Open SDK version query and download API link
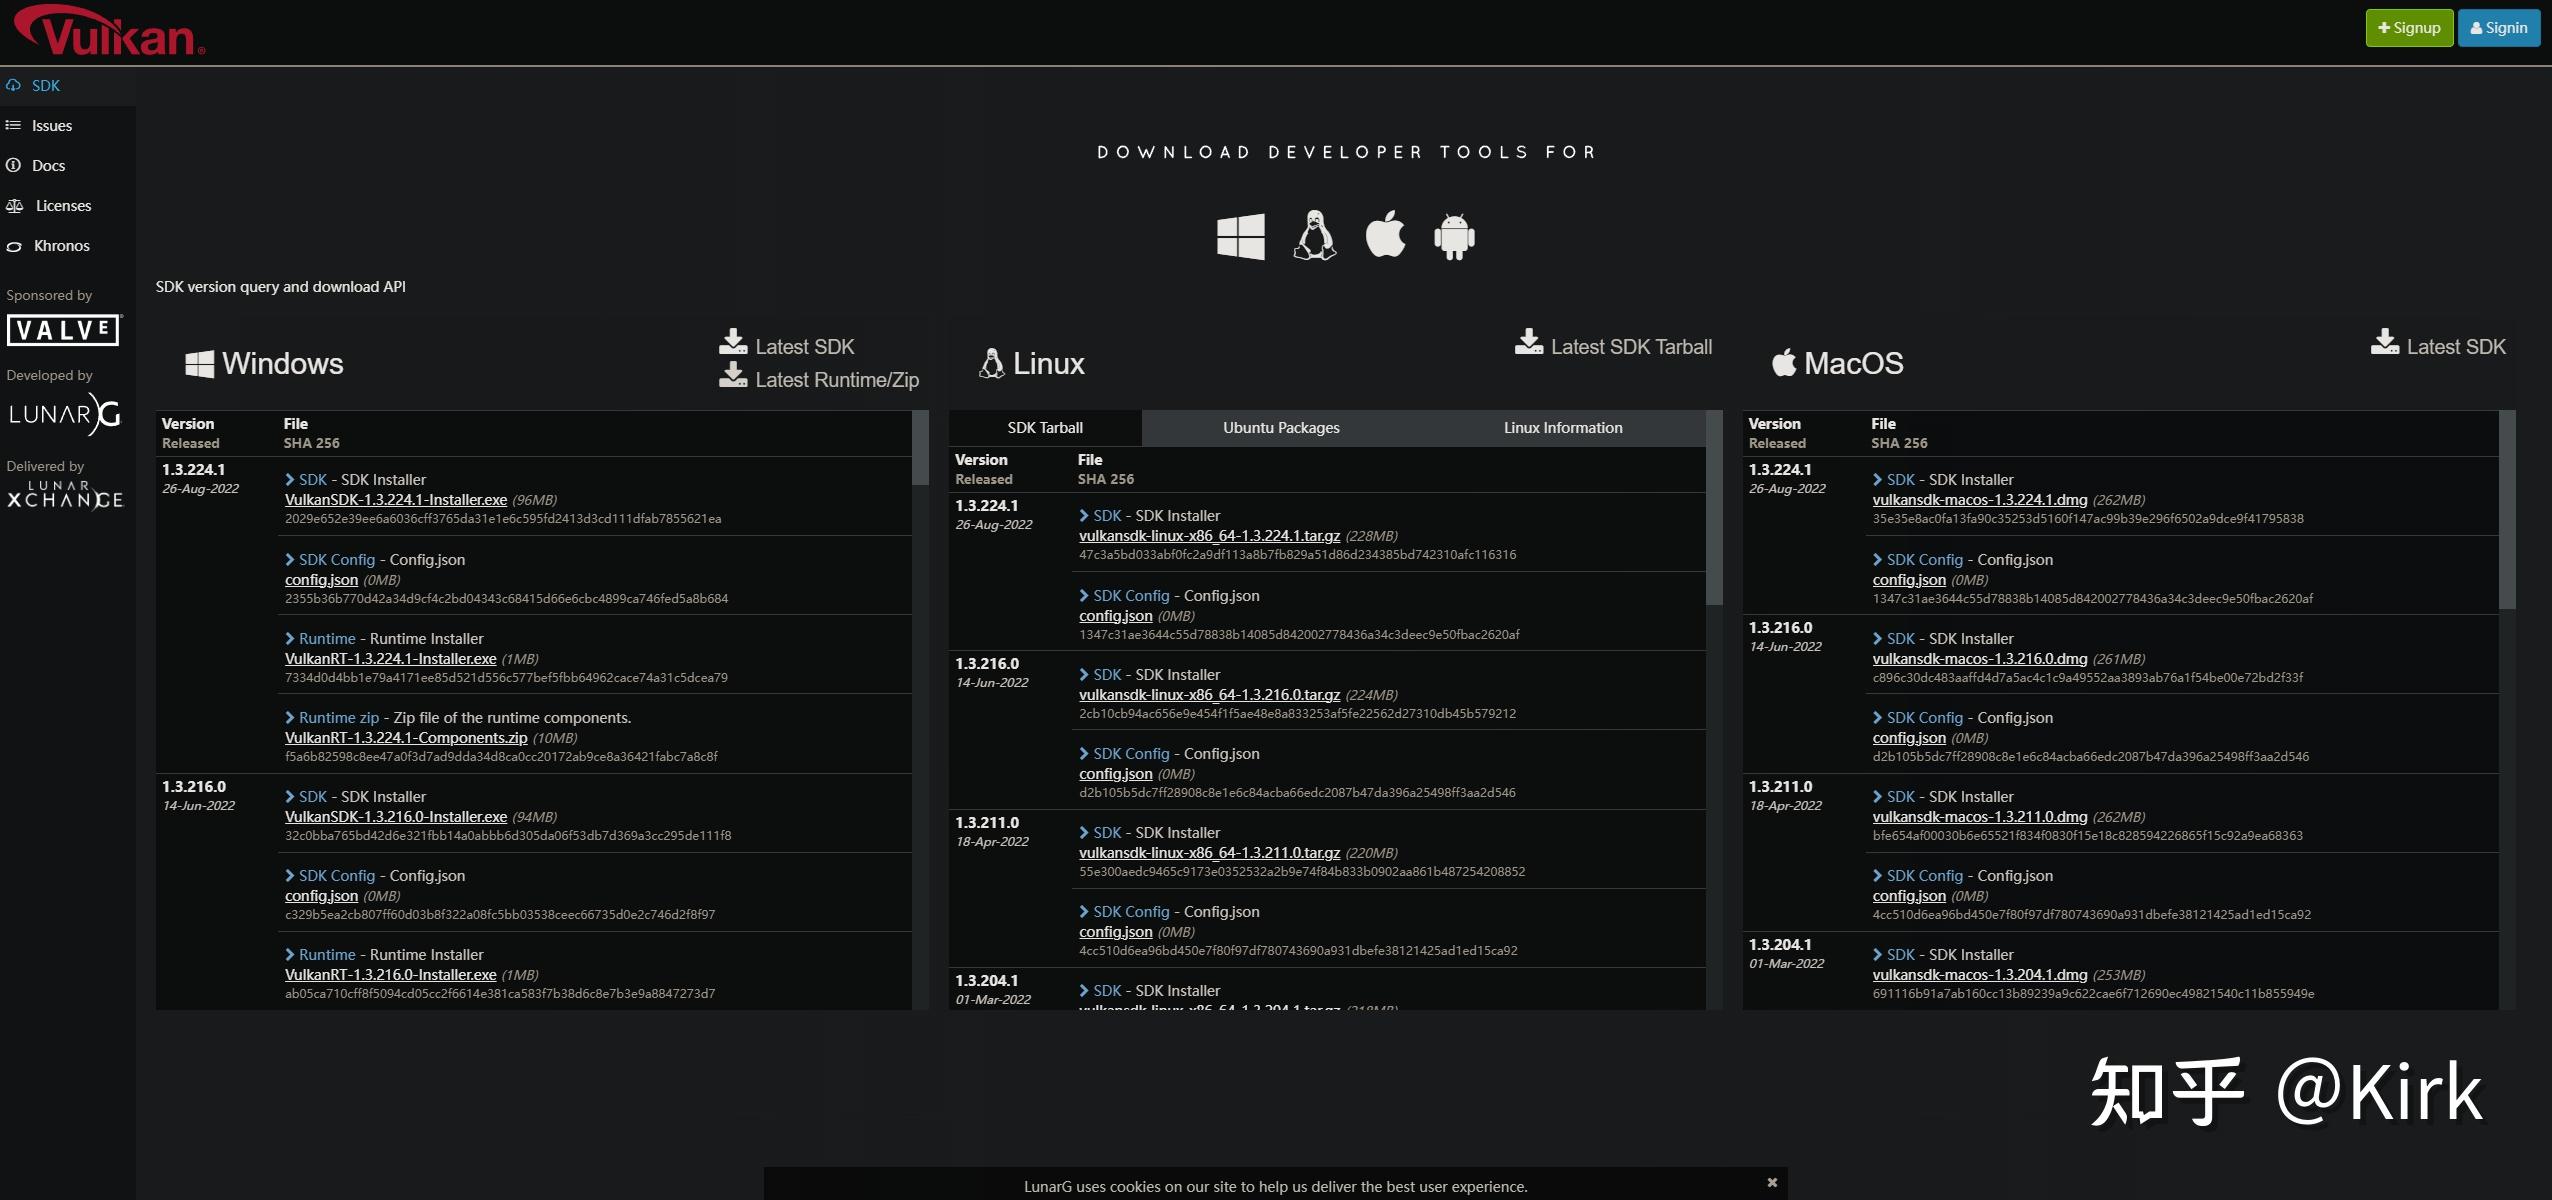 point(280,287)
